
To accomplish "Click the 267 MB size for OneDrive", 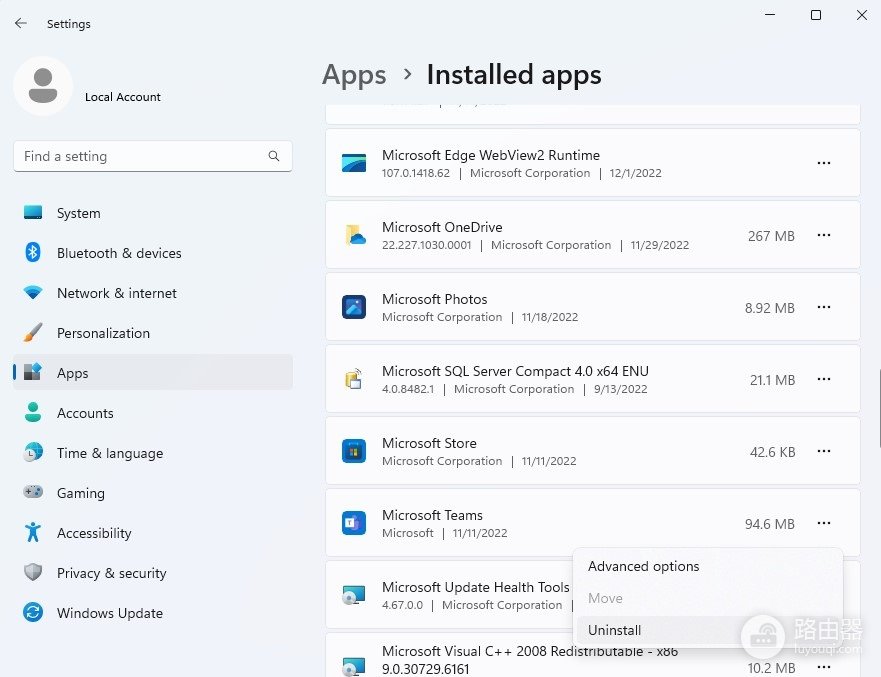I will (x=771, y=236).
